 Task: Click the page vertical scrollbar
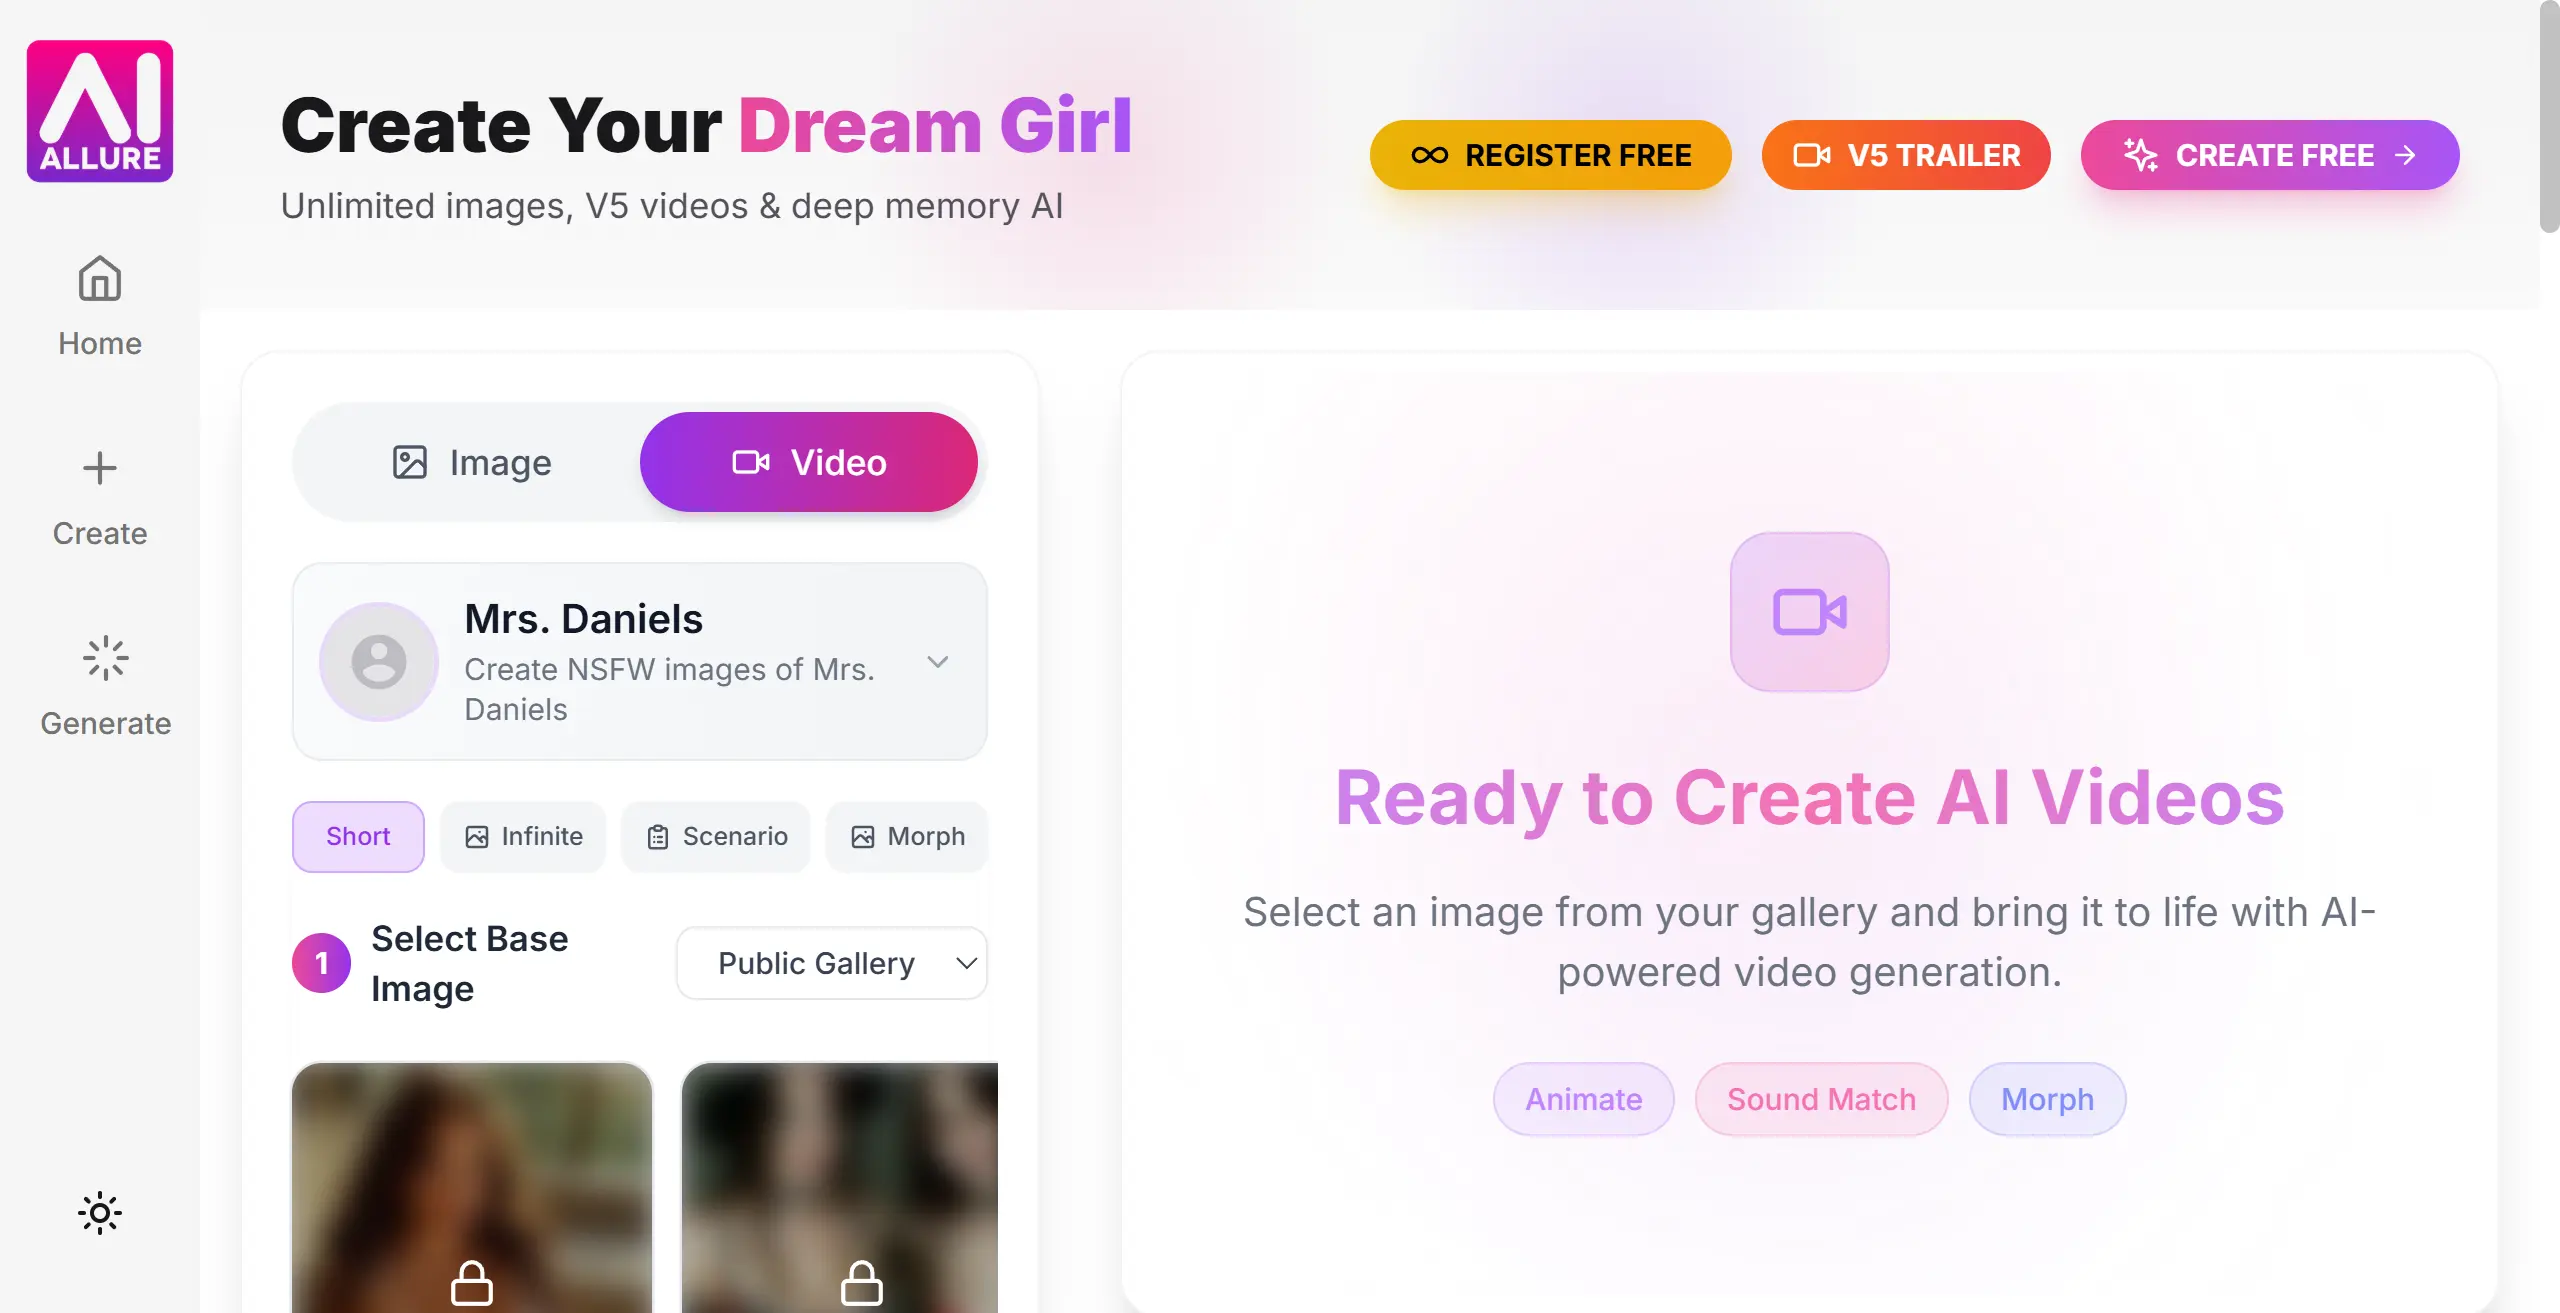(x=2549, y=117)
